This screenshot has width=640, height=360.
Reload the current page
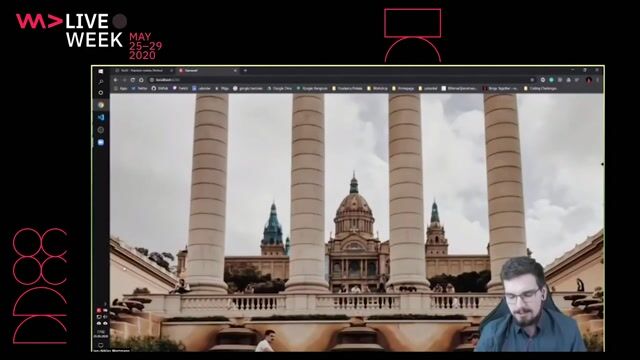[133, 80]
